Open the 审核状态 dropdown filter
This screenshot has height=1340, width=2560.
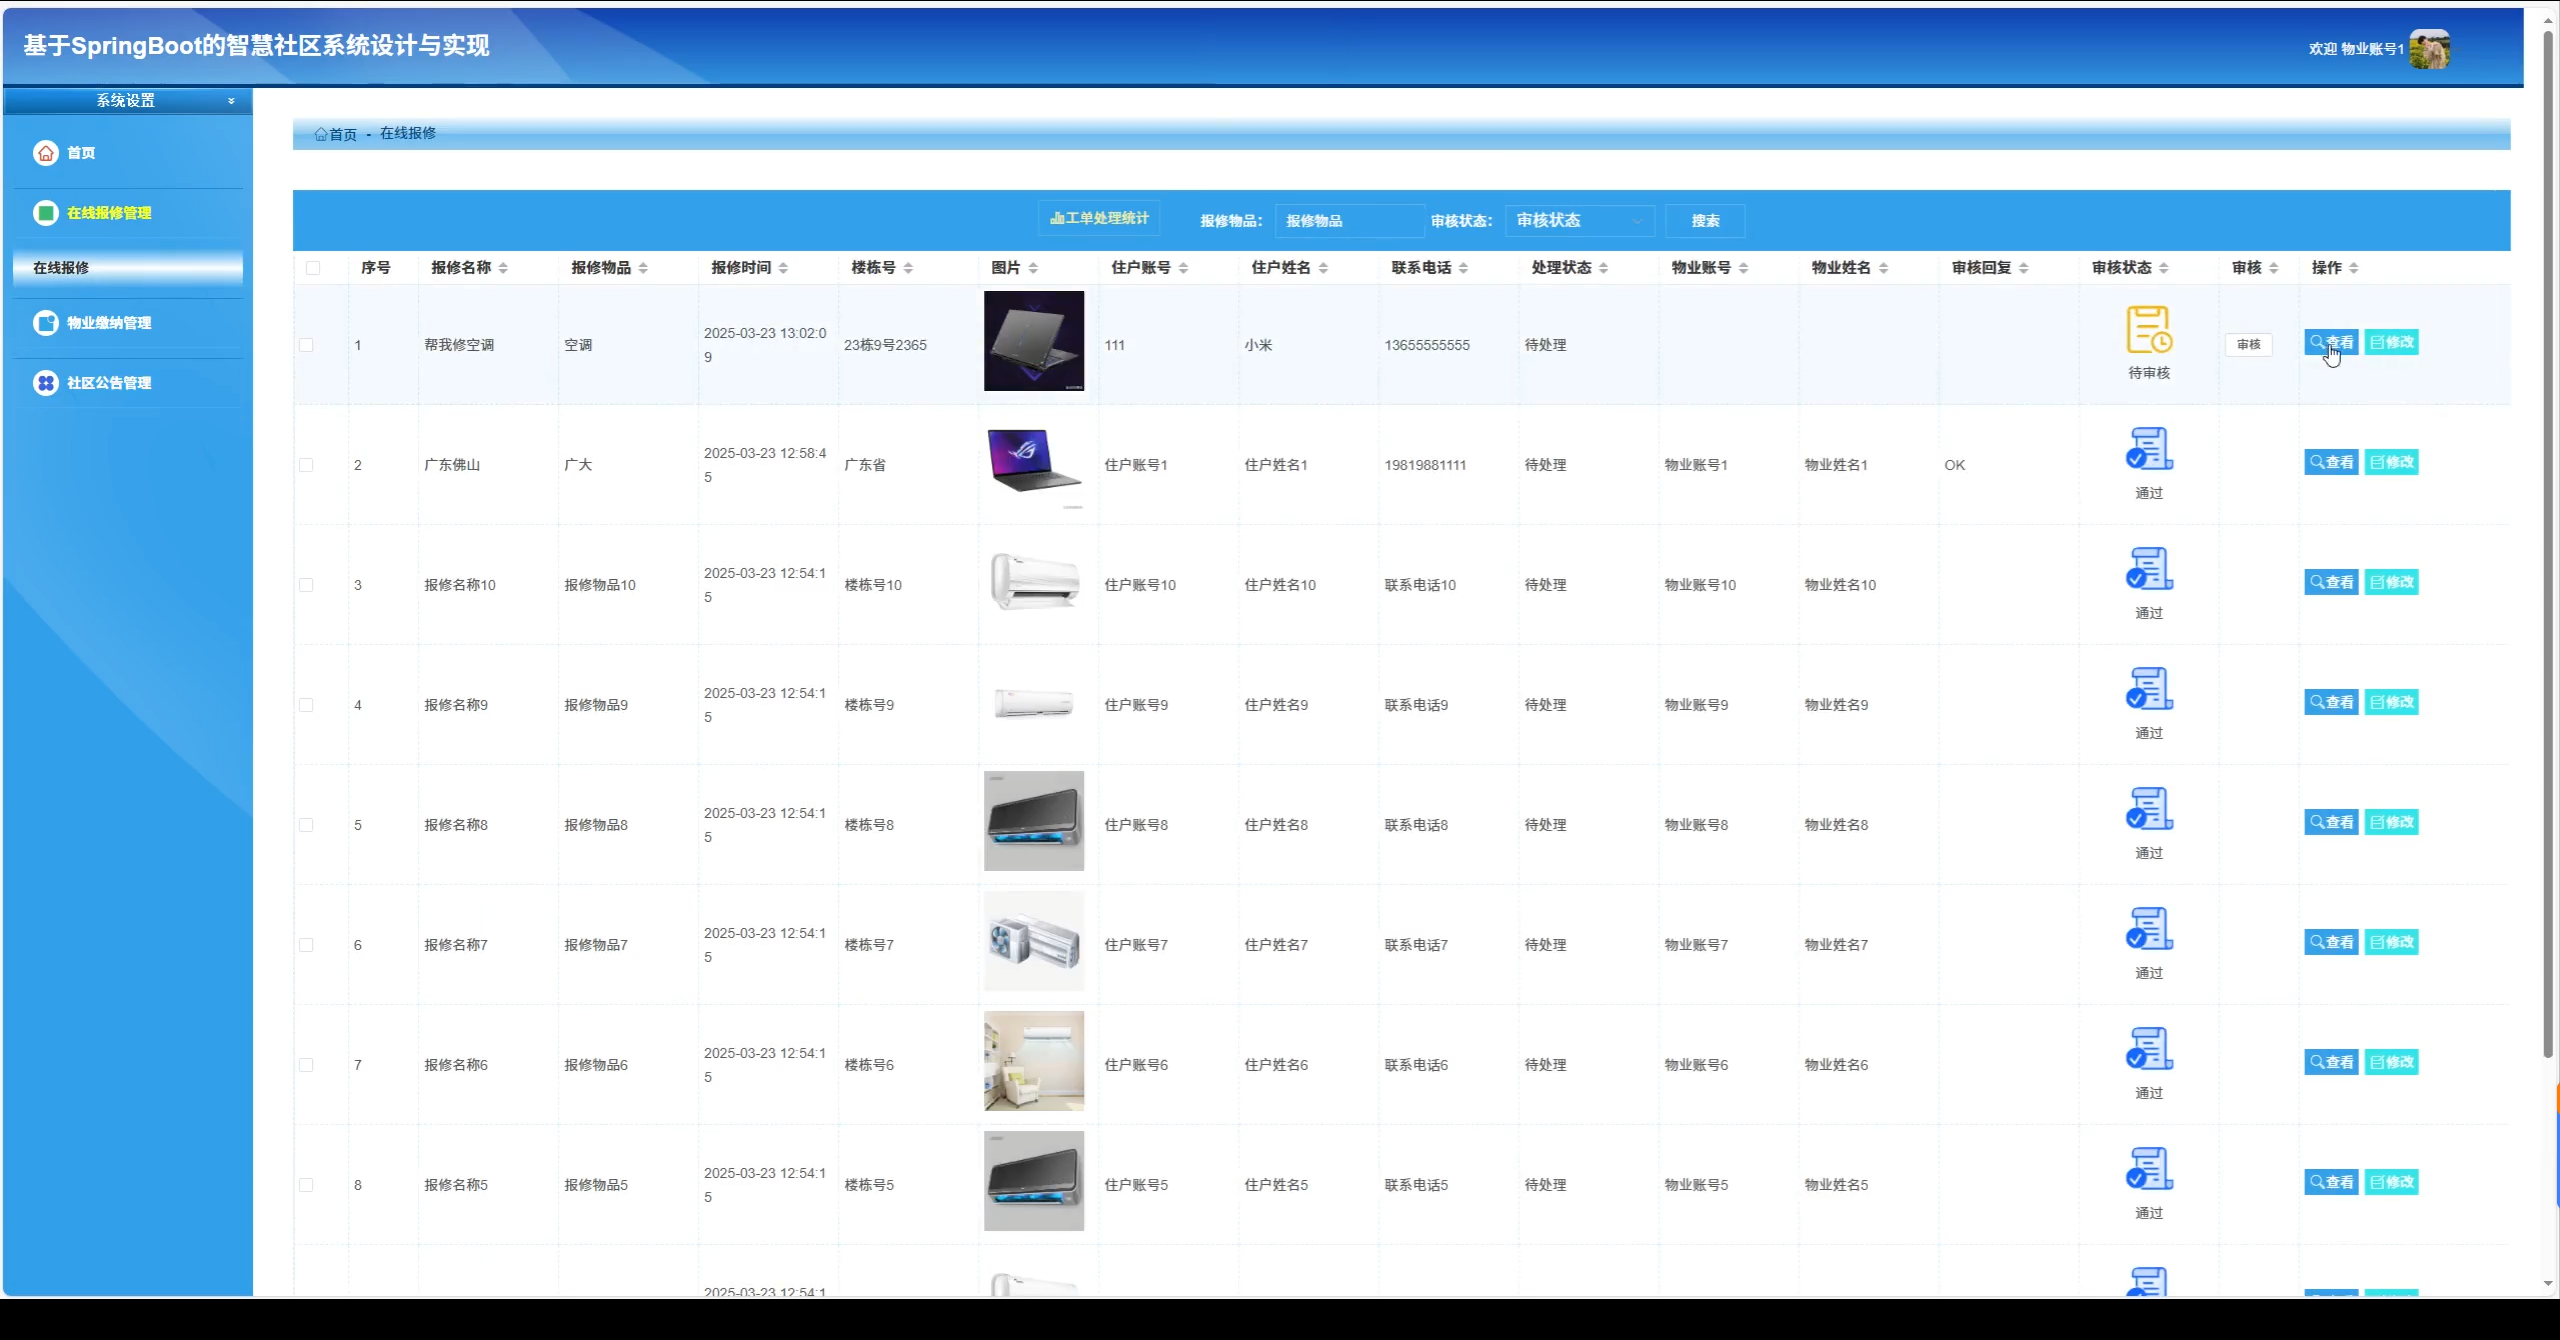pyautogui.click(x=1579, y=221)
